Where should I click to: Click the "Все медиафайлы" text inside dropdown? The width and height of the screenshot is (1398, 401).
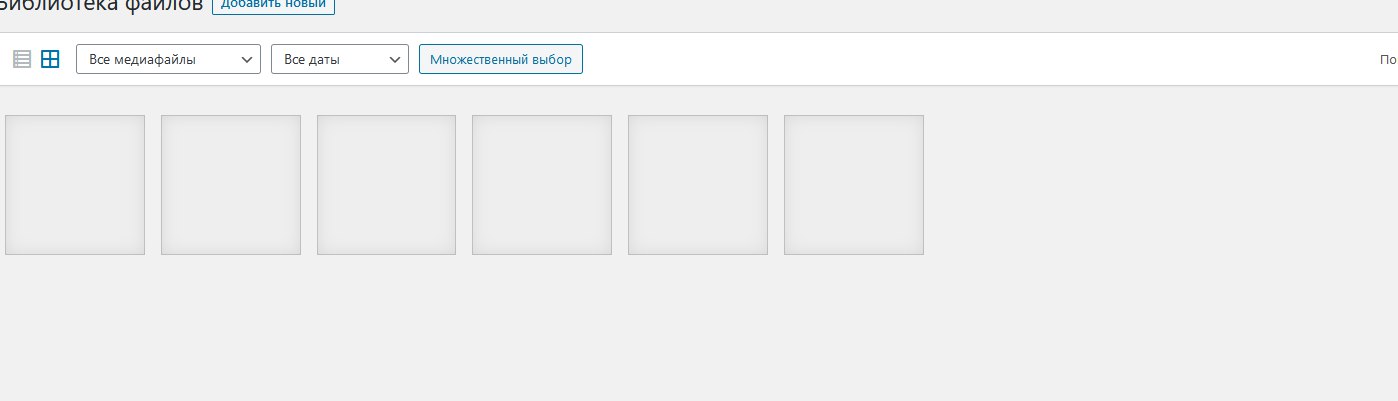[x=142, y=60]
